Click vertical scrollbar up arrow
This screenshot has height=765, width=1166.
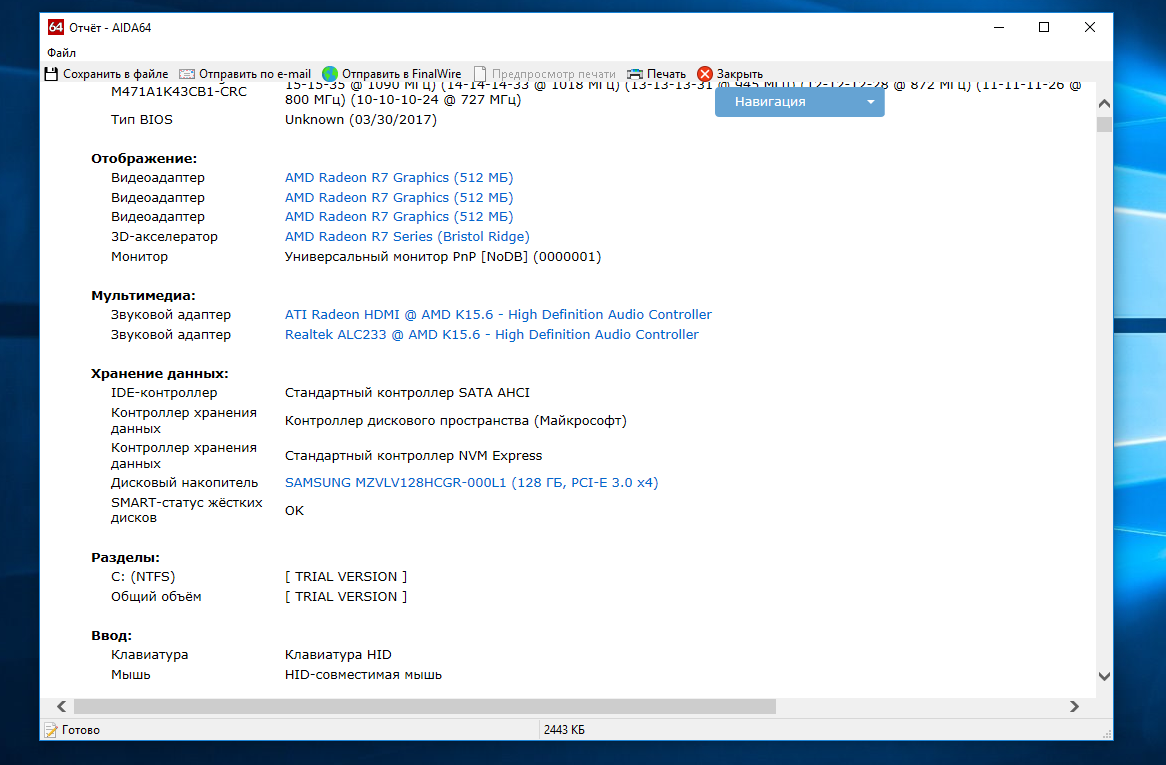[x=1104, y=103]
